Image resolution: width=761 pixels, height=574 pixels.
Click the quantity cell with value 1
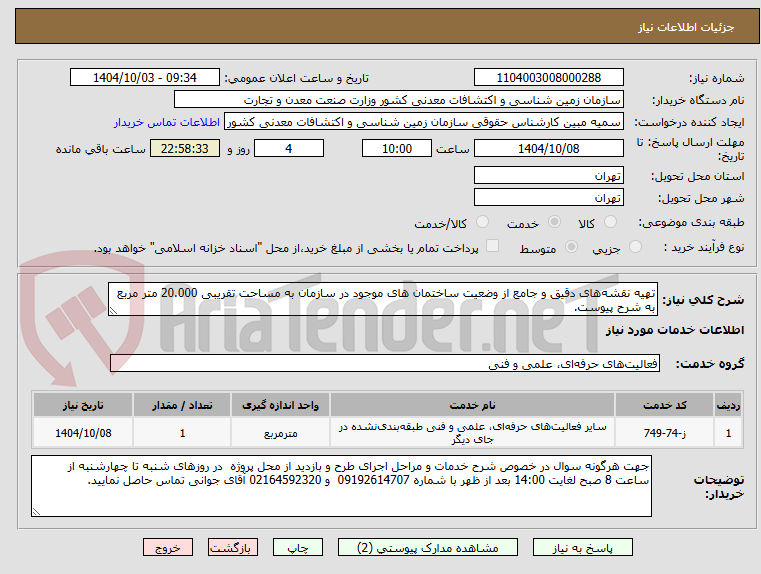pyautogui.click(x=182, y=433)
